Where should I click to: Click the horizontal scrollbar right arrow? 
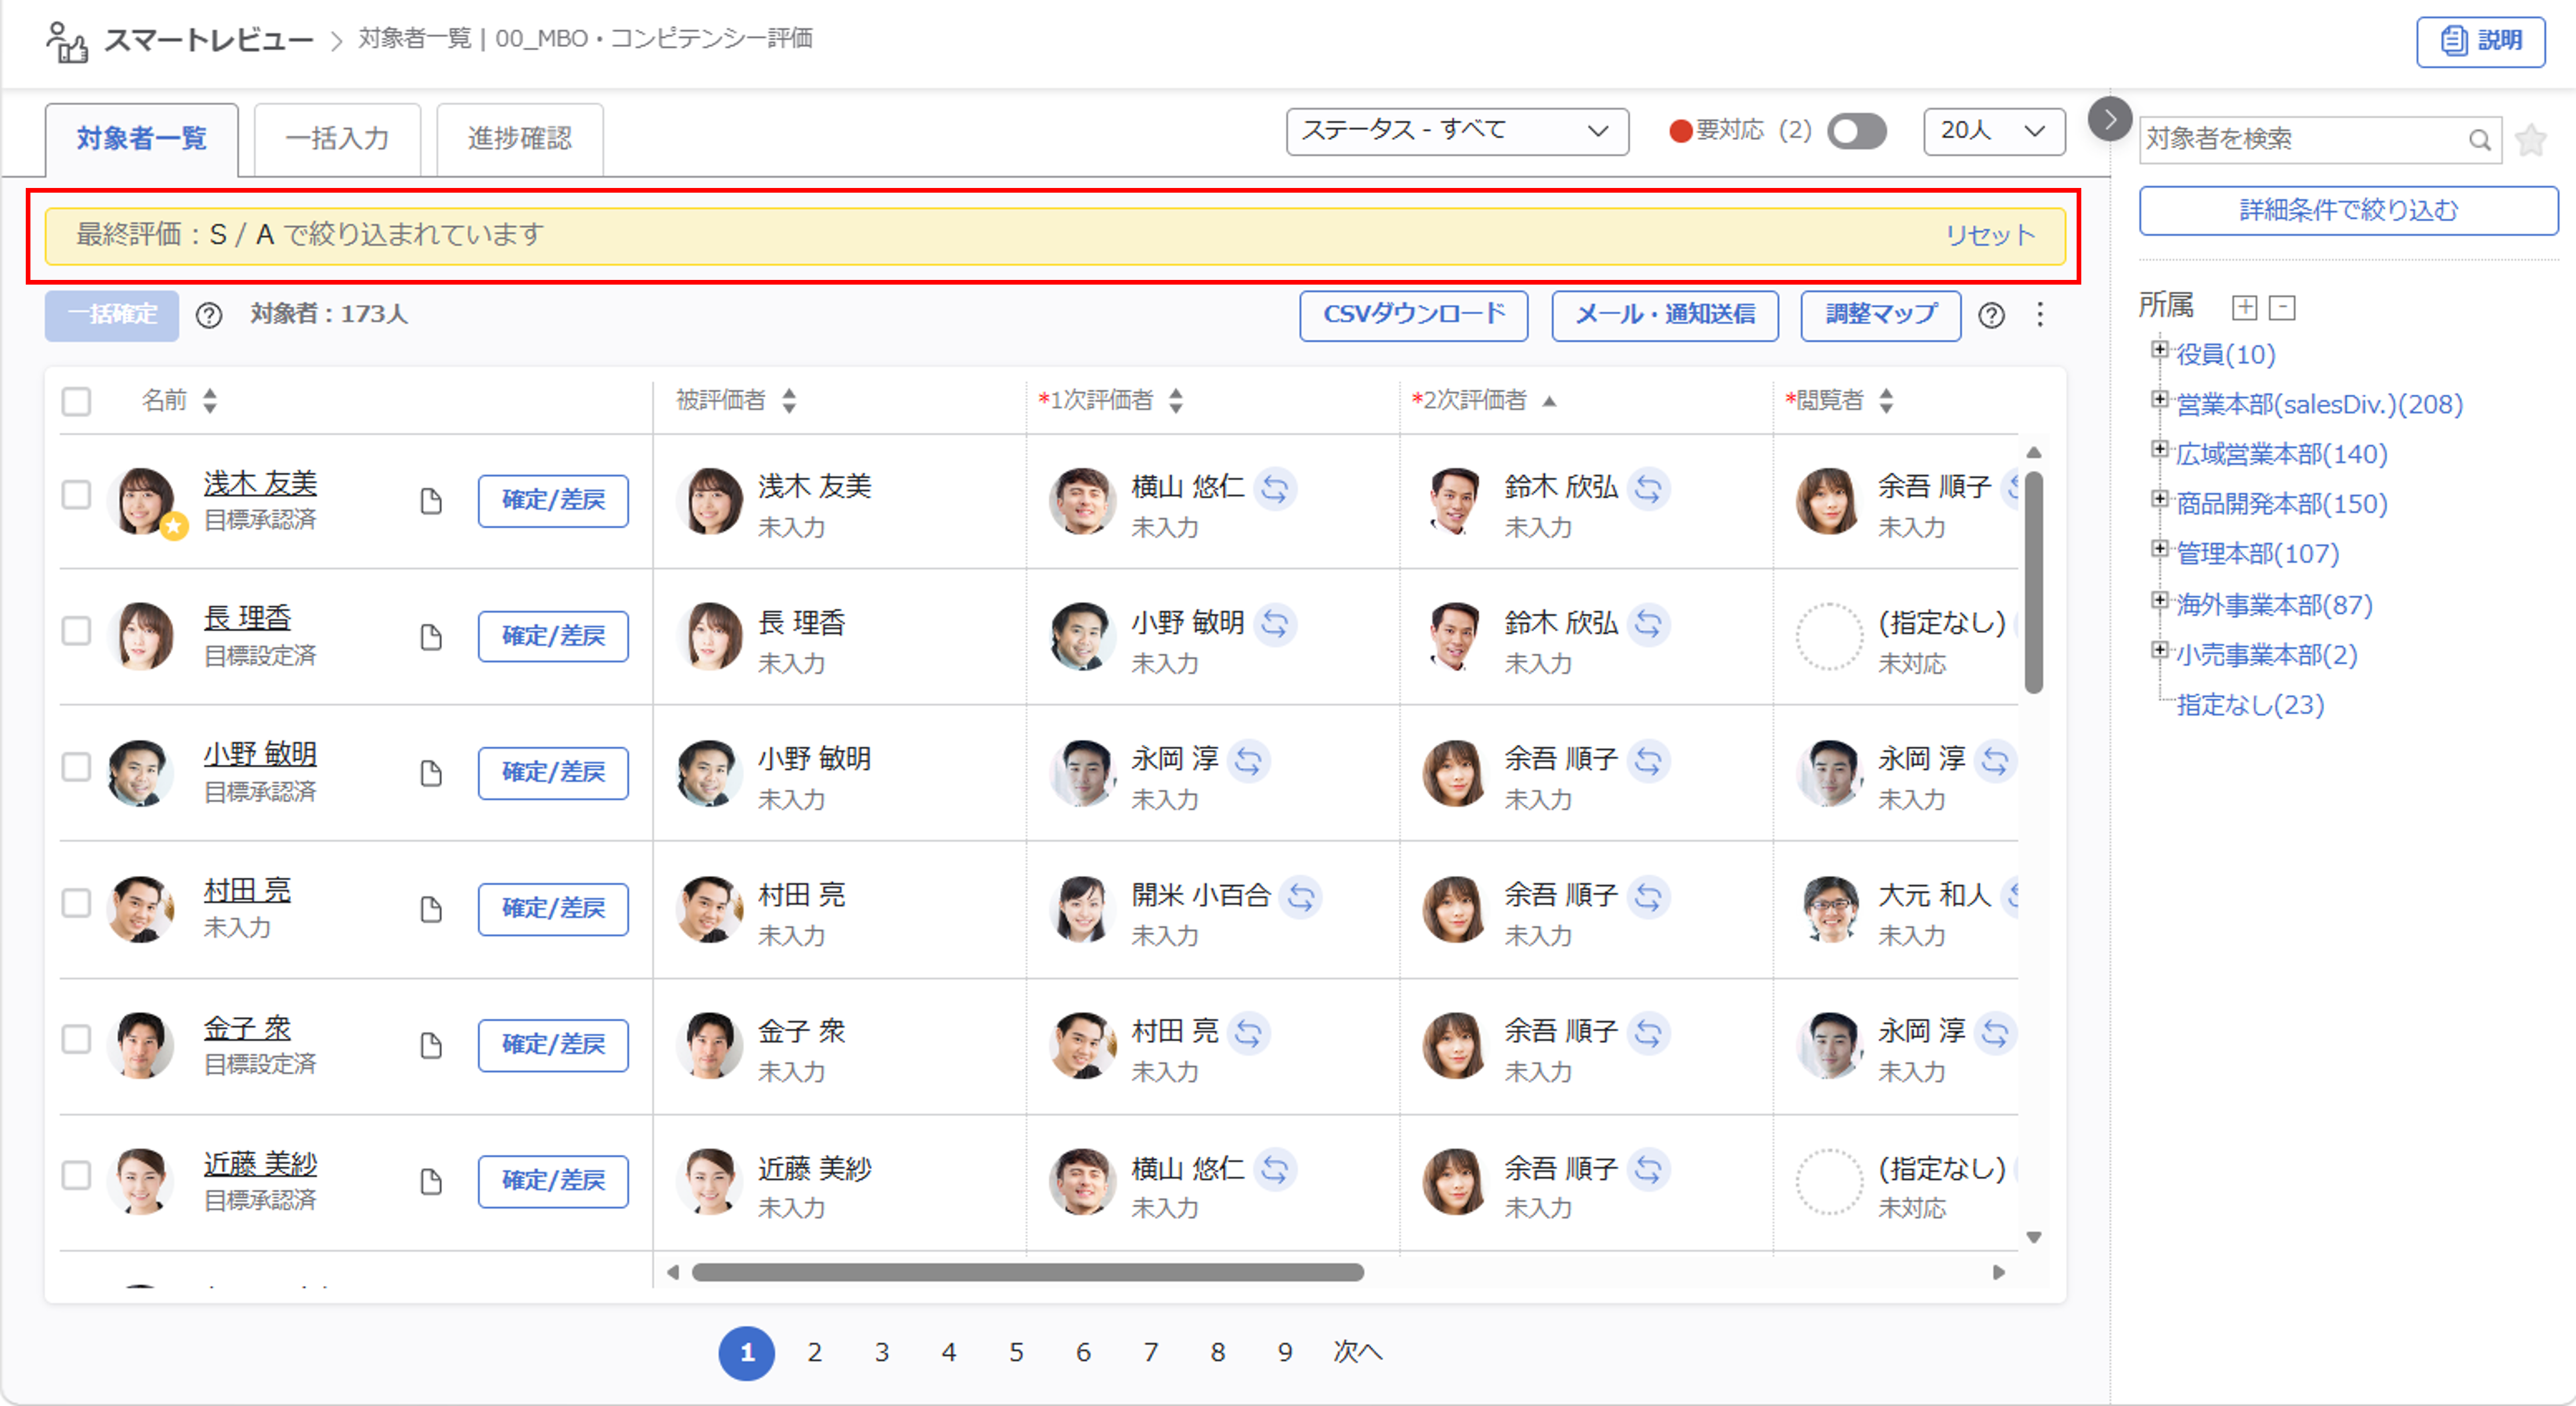pos(1998,1272)
